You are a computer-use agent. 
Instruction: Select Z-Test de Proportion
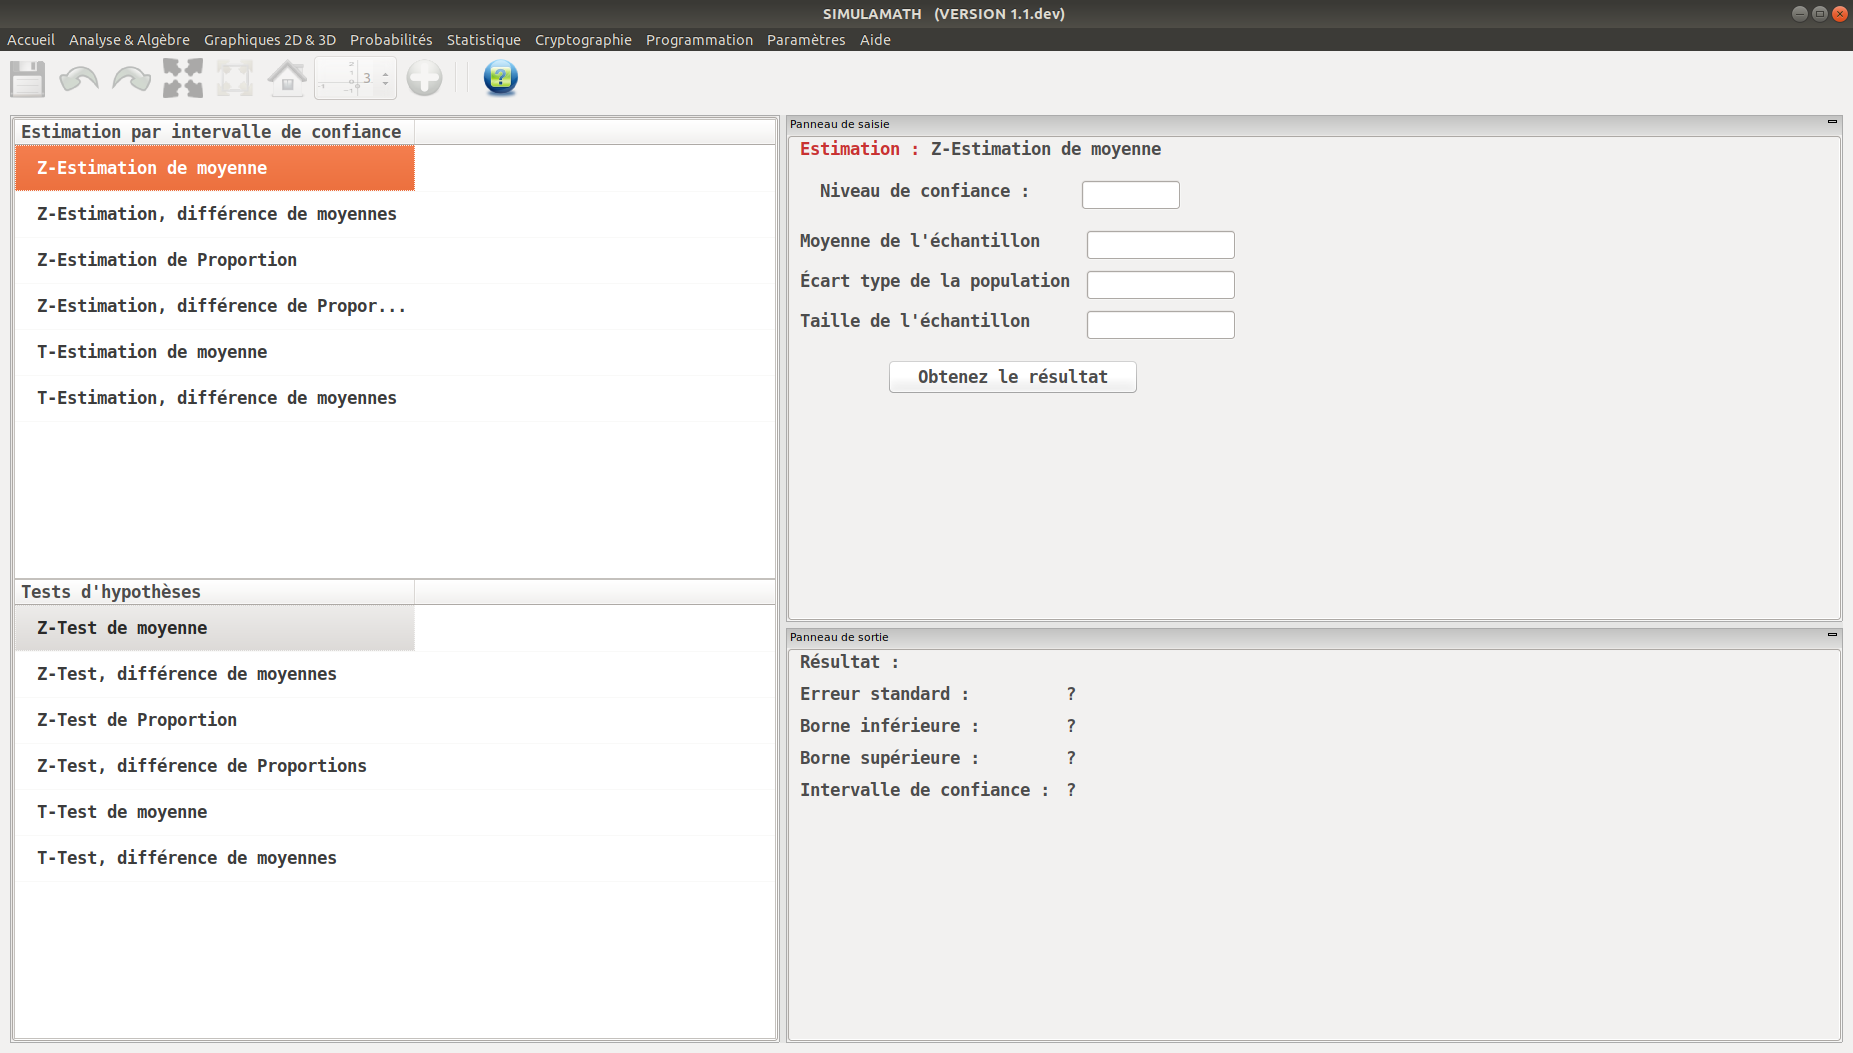pos(215,720)
